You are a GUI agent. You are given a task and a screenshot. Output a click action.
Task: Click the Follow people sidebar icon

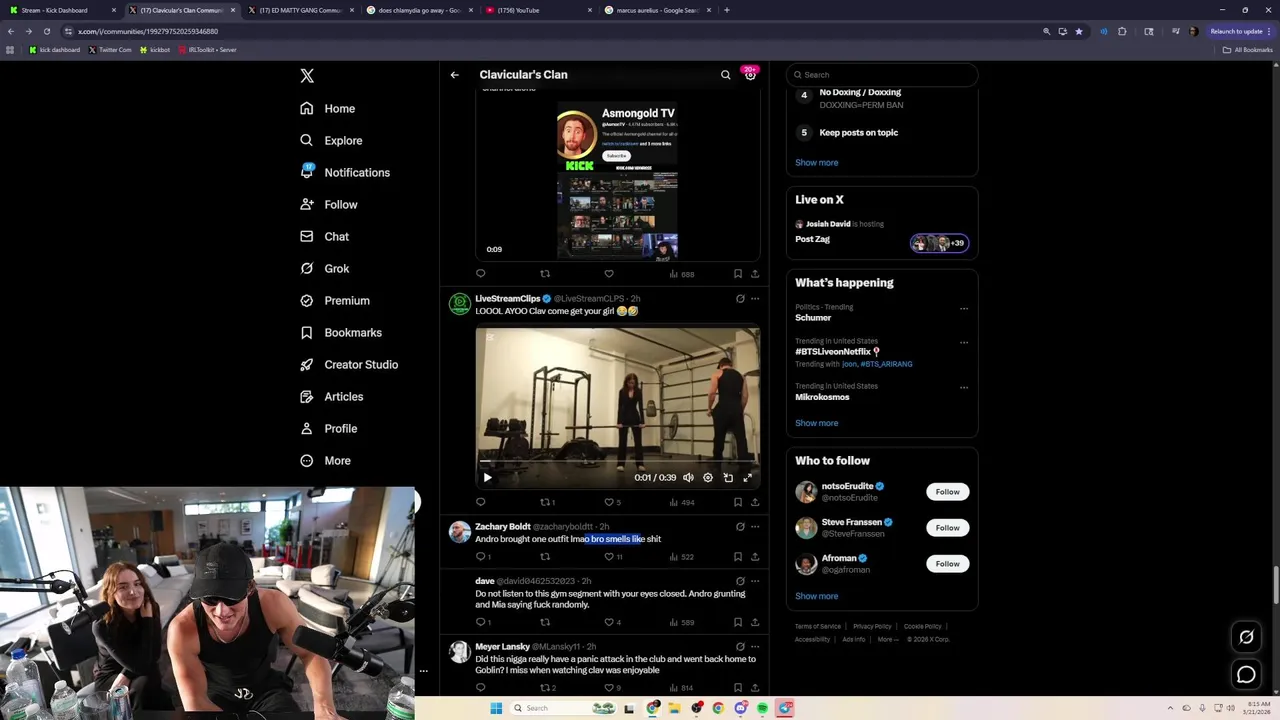pyautogui.click(x=306, y=205)
